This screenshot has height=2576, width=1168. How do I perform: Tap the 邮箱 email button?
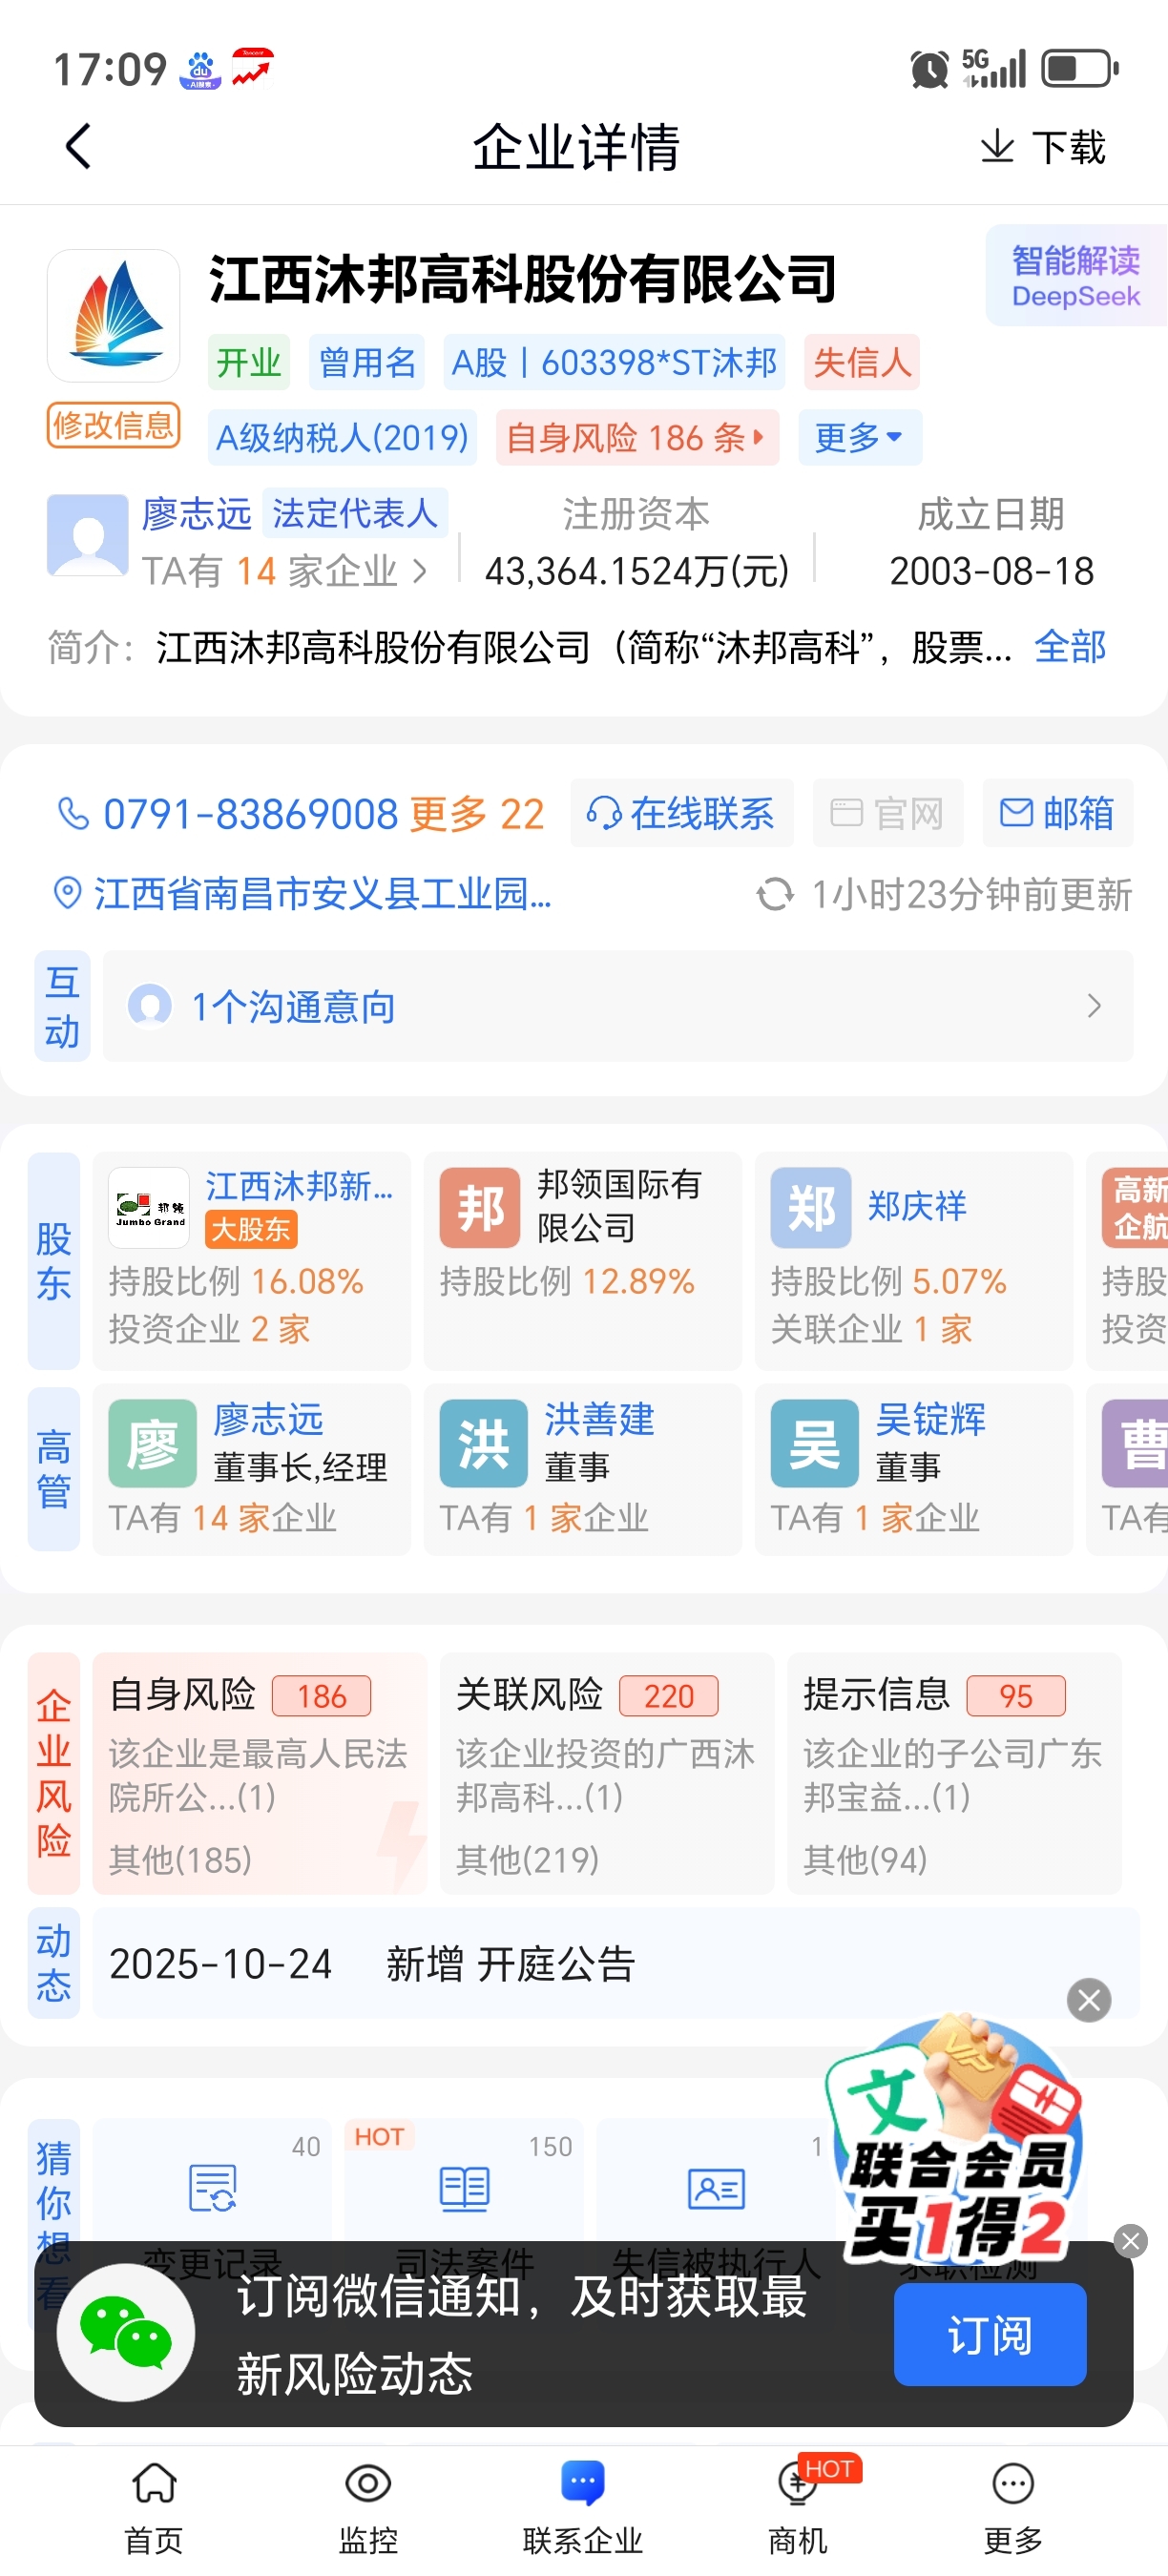click(x=1058, y=813)
